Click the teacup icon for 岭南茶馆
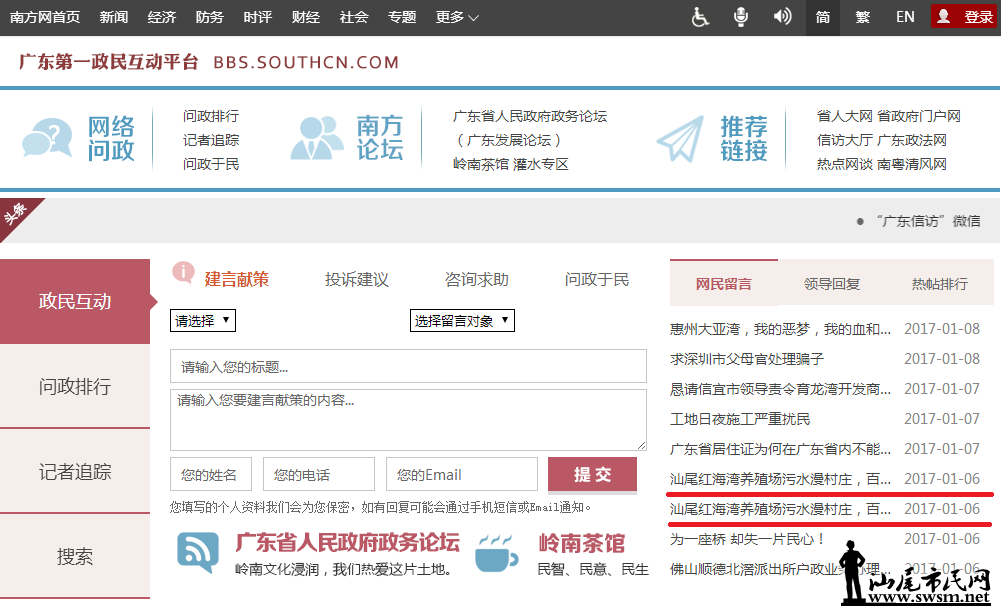 point(496,553)
